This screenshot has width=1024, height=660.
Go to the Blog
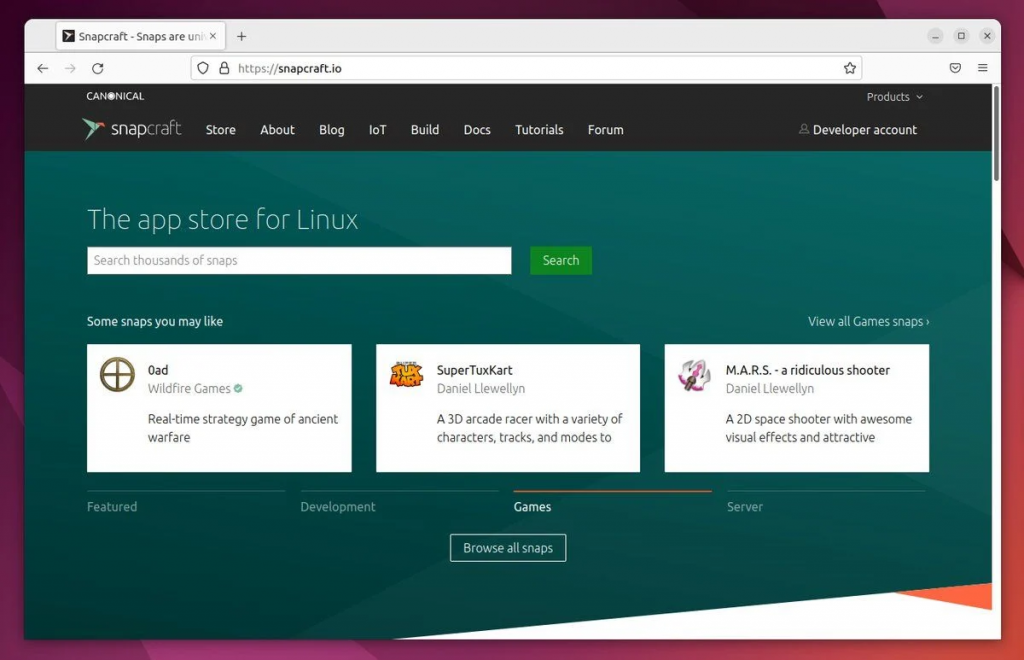pos(332,130)
